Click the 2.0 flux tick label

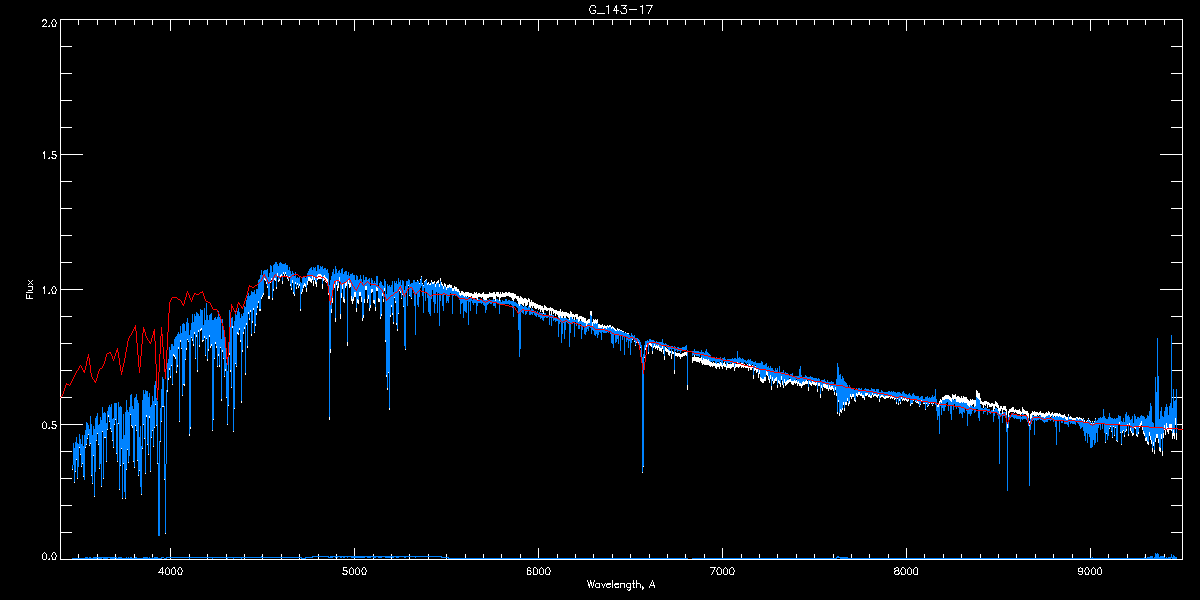tap(49, 22)
